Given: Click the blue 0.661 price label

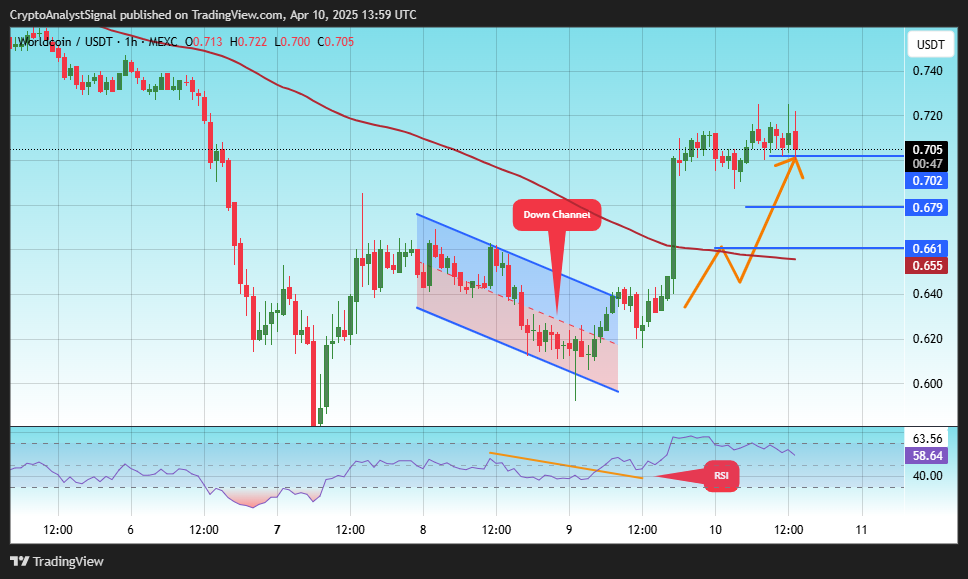Looking at the screenshot, I should 927,249.
